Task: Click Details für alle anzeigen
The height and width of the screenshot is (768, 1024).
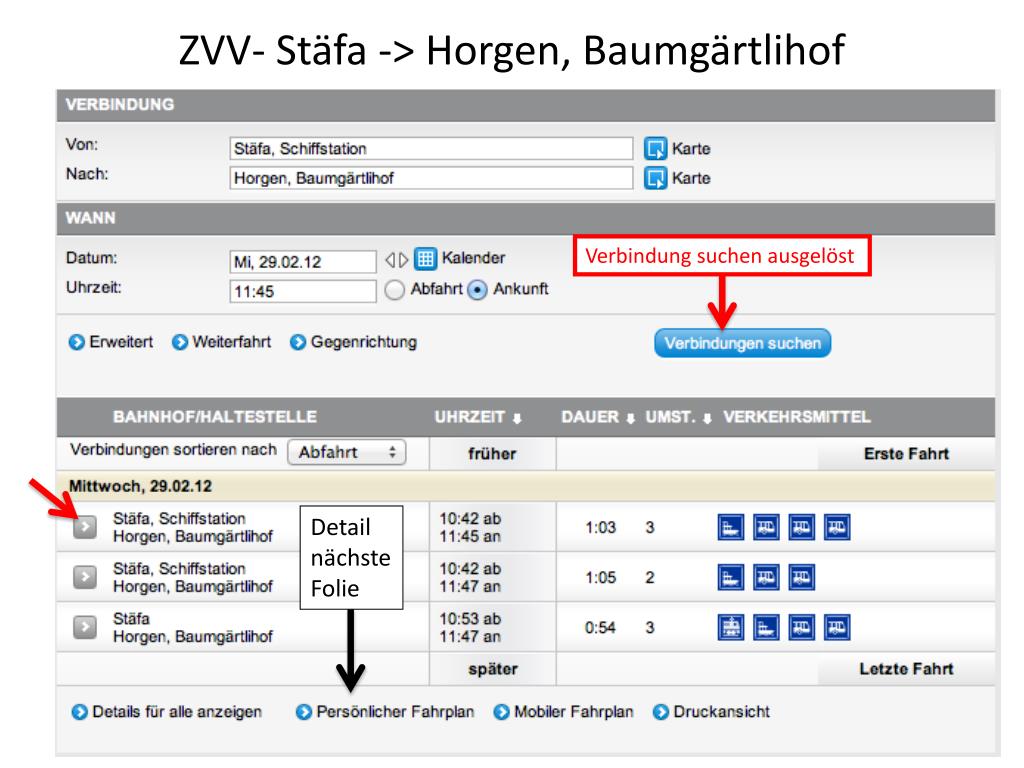Action: 167,711
